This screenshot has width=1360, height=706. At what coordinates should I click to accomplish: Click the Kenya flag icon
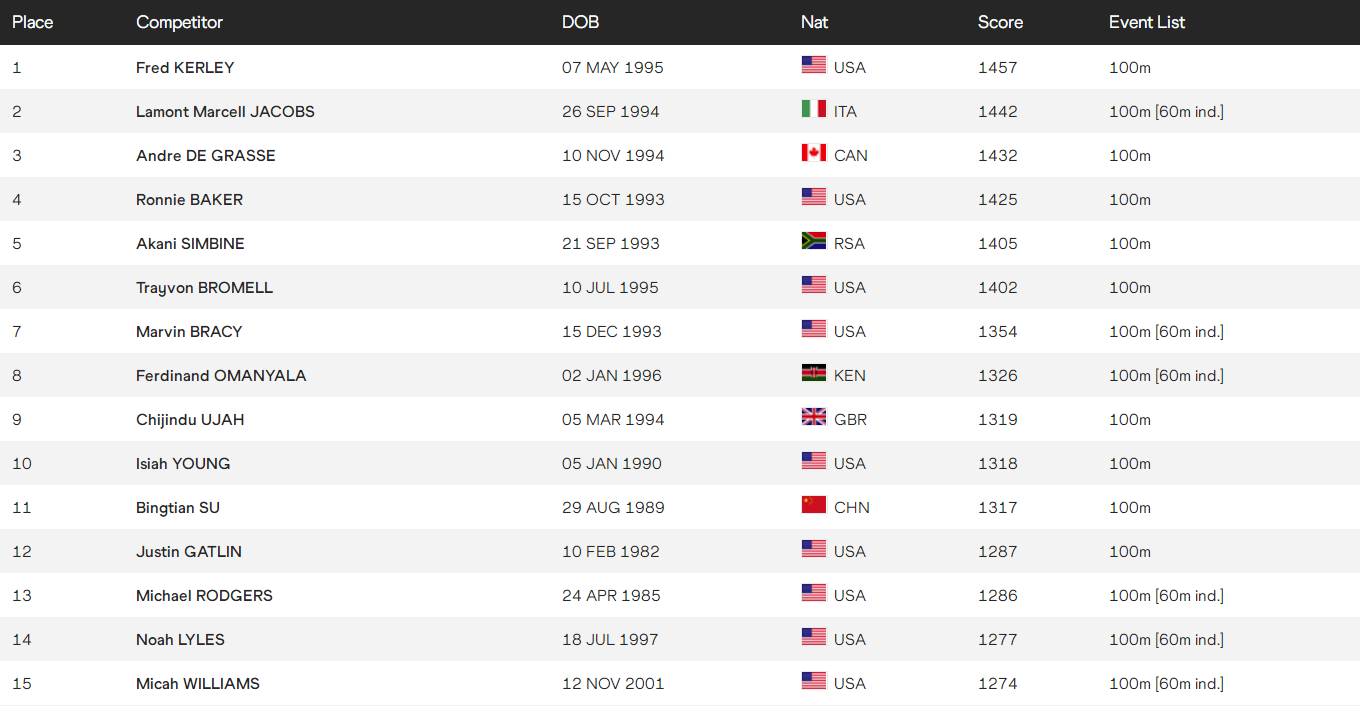(x=813, y=373)
